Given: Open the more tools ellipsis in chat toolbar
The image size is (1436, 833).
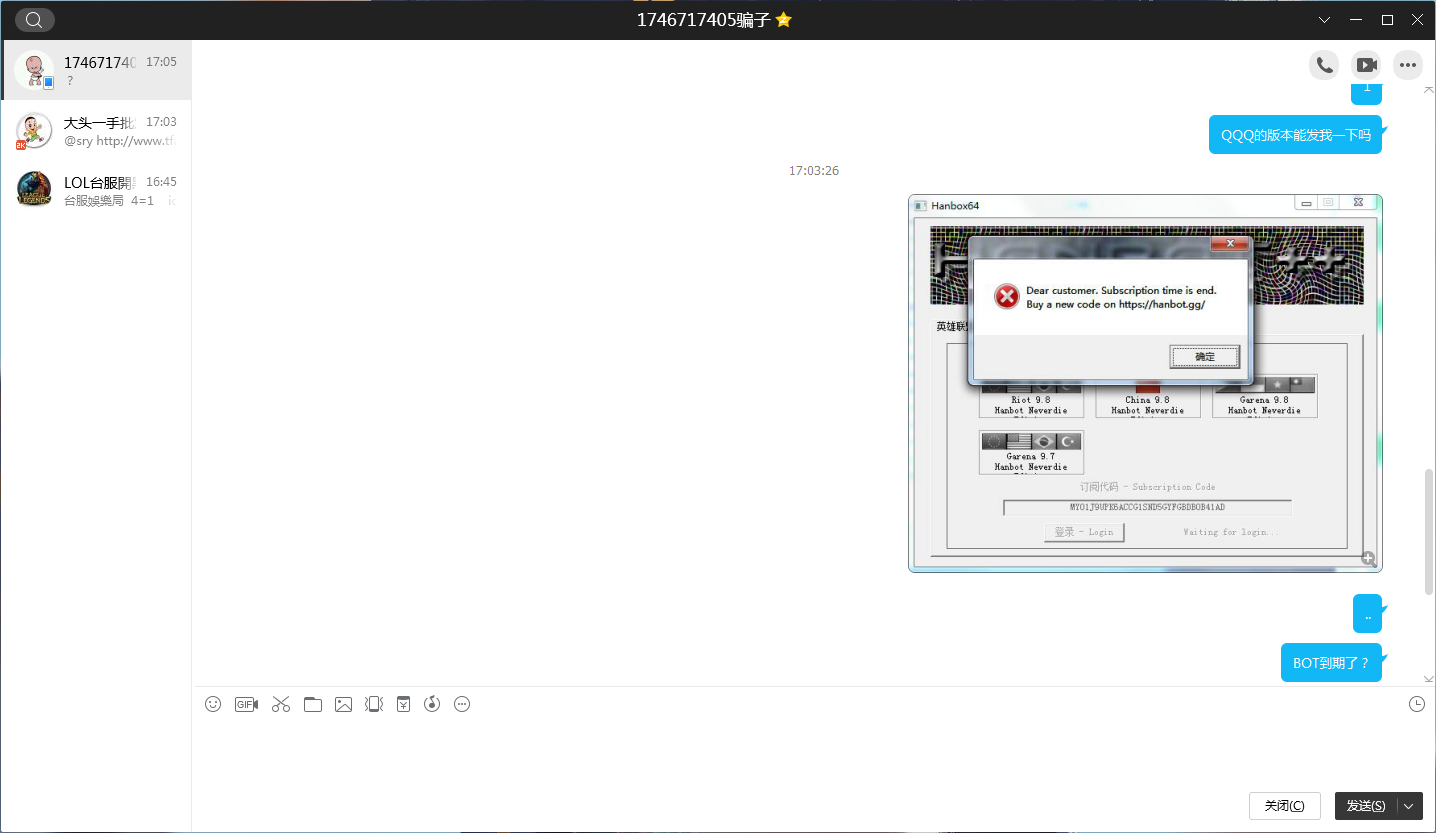Looking at the screenshot, I should tap(462, 704).
